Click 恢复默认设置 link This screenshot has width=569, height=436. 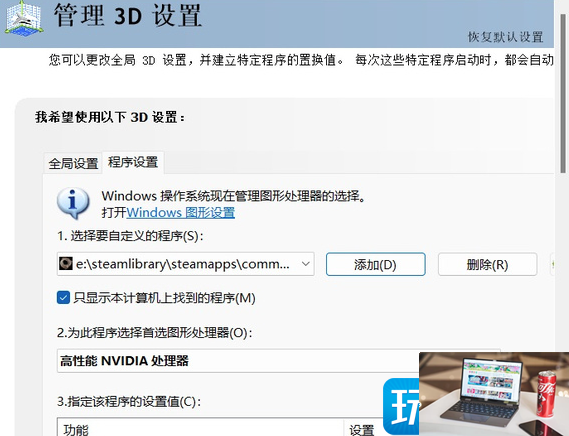pyautogui.click(x=505, y=37)
